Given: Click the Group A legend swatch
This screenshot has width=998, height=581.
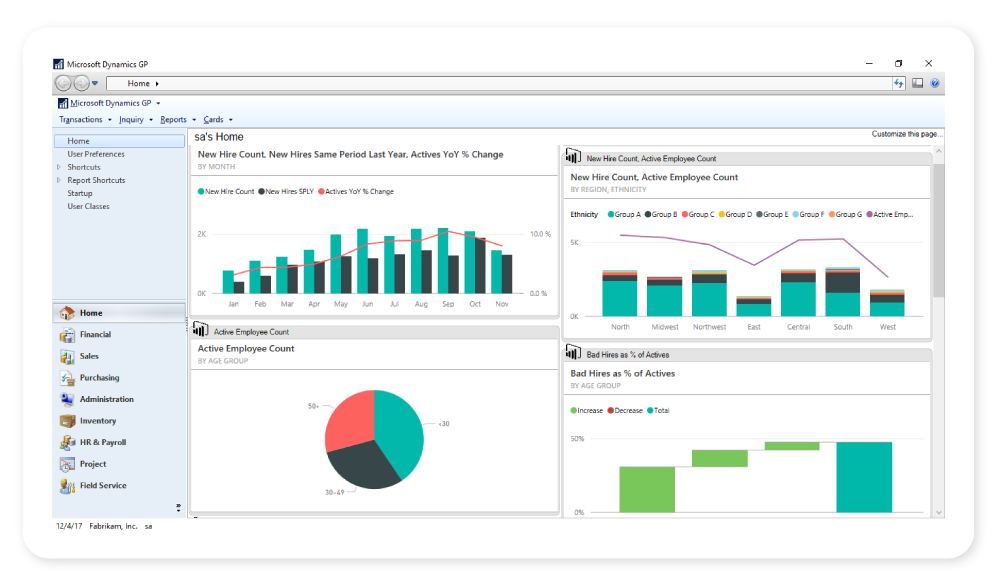Looking at the screenshot, I should 611,214.
